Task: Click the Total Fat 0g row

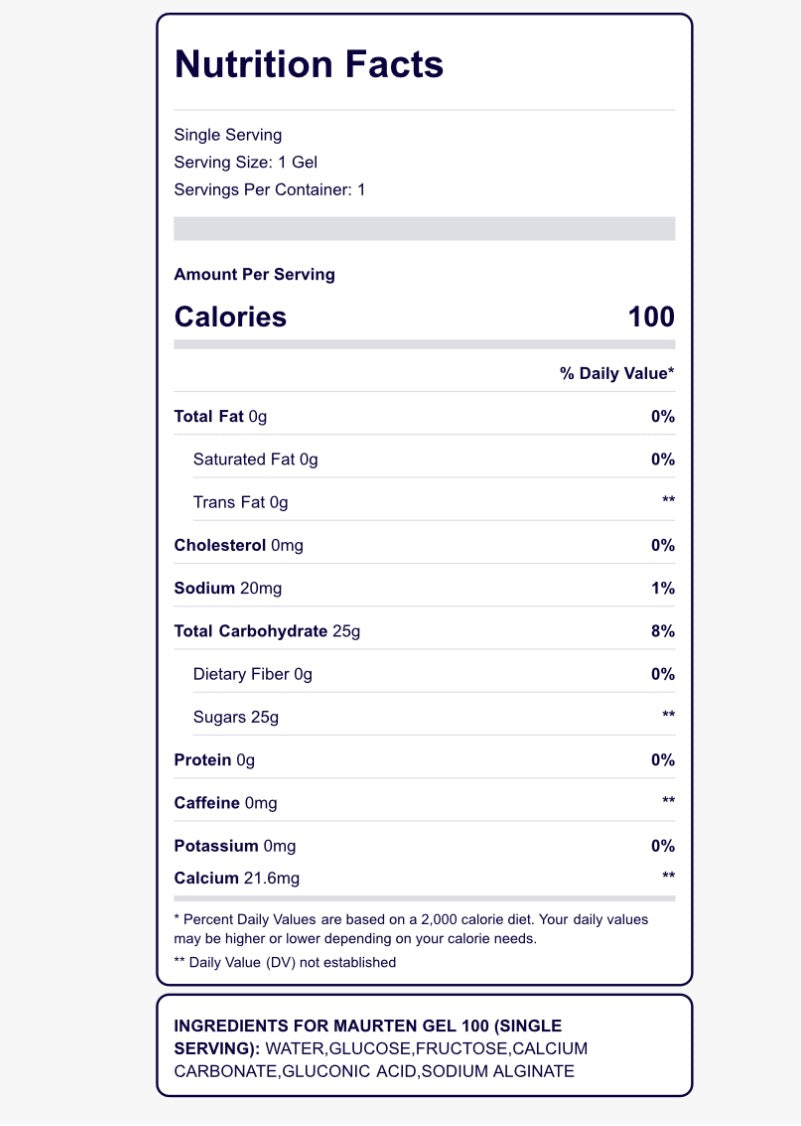Action: (425, 417)
